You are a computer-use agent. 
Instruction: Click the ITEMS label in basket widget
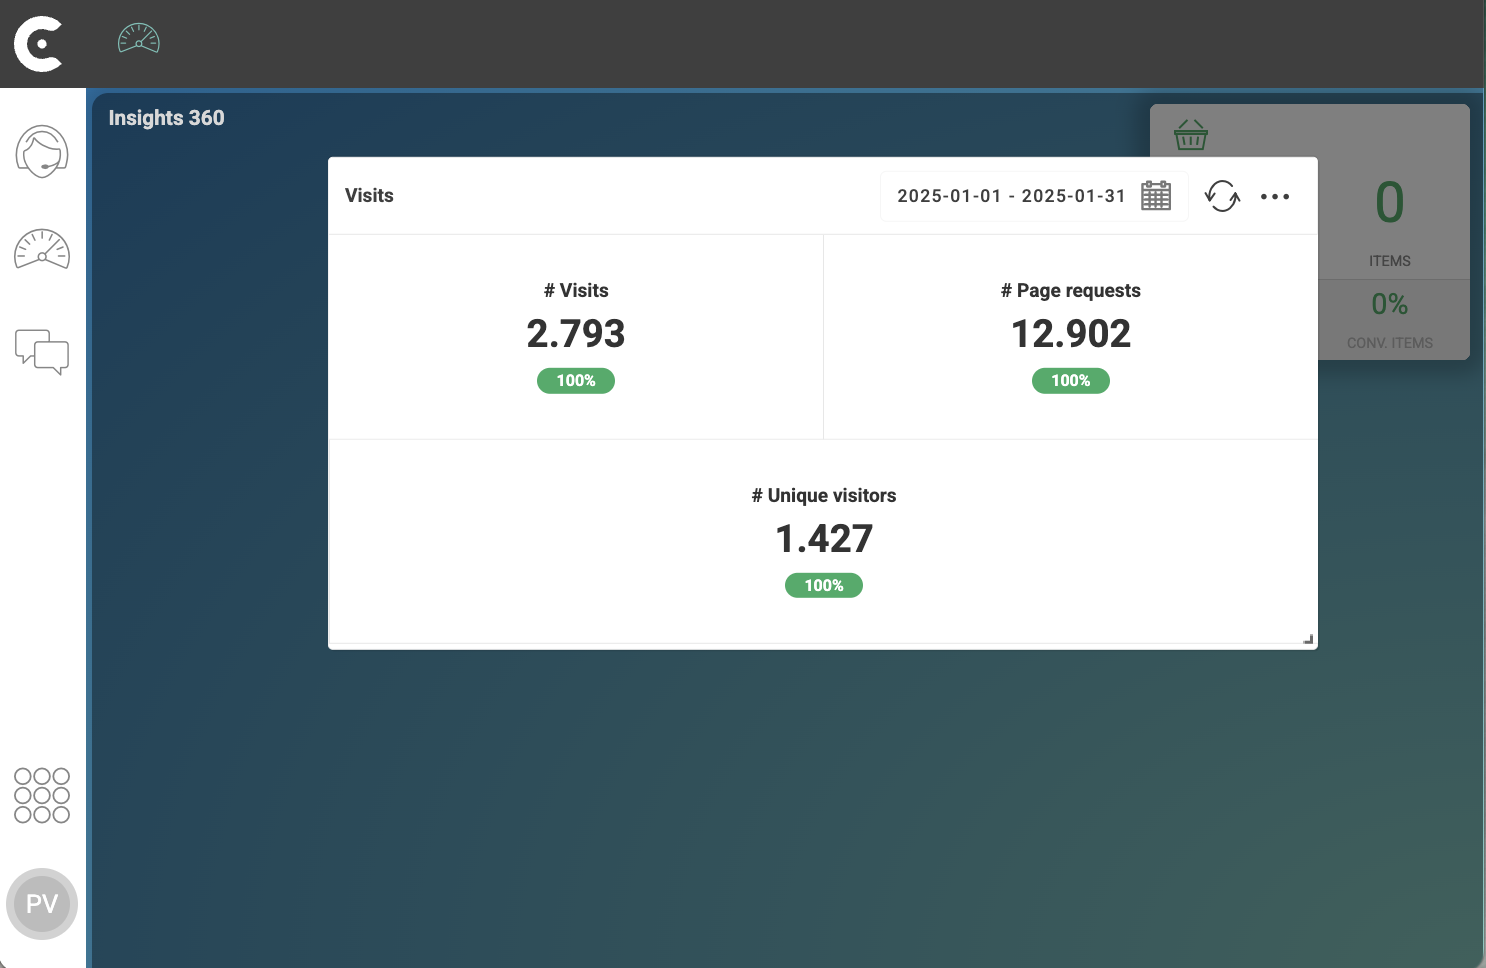click(1390, 261)
